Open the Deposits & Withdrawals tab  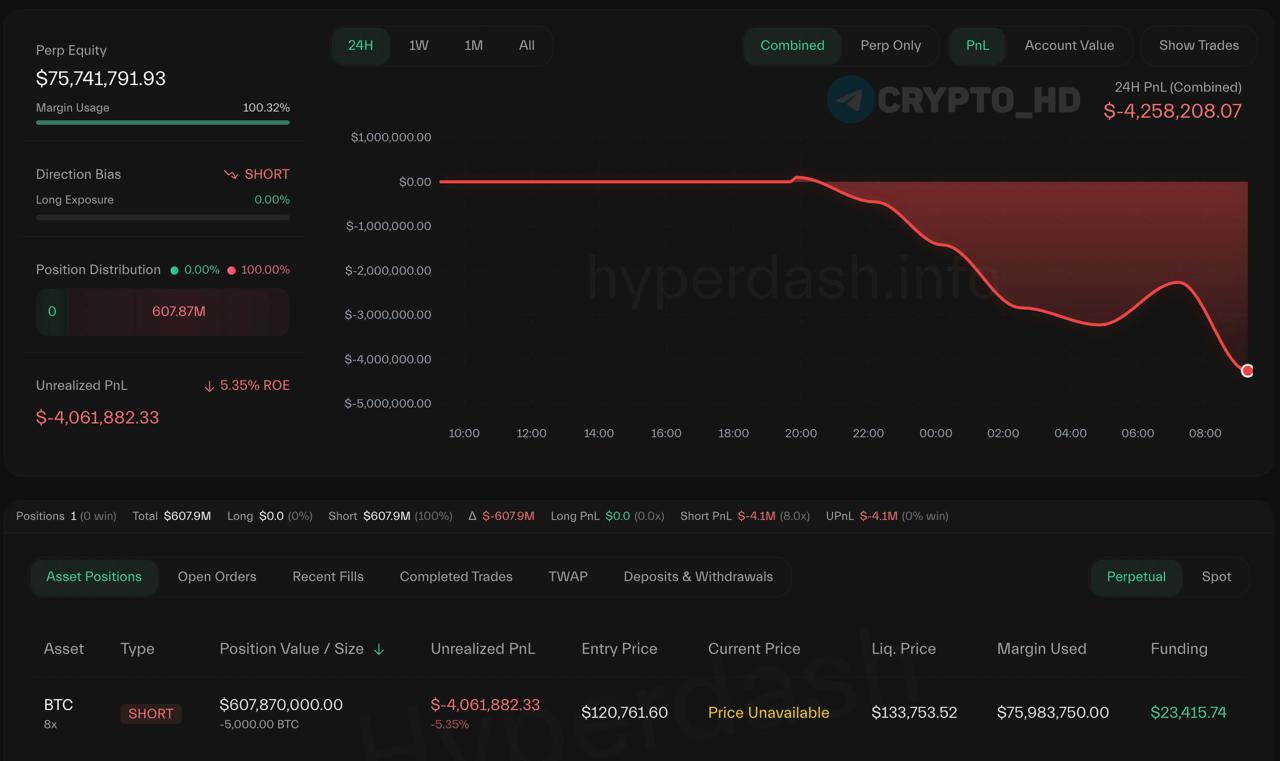point(698,577)
